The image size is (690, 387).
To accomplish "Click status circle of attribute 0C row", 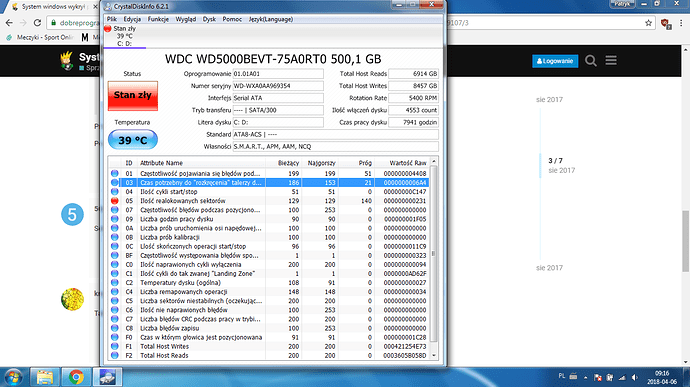I will pyautogui.click(x=115, y=246).
